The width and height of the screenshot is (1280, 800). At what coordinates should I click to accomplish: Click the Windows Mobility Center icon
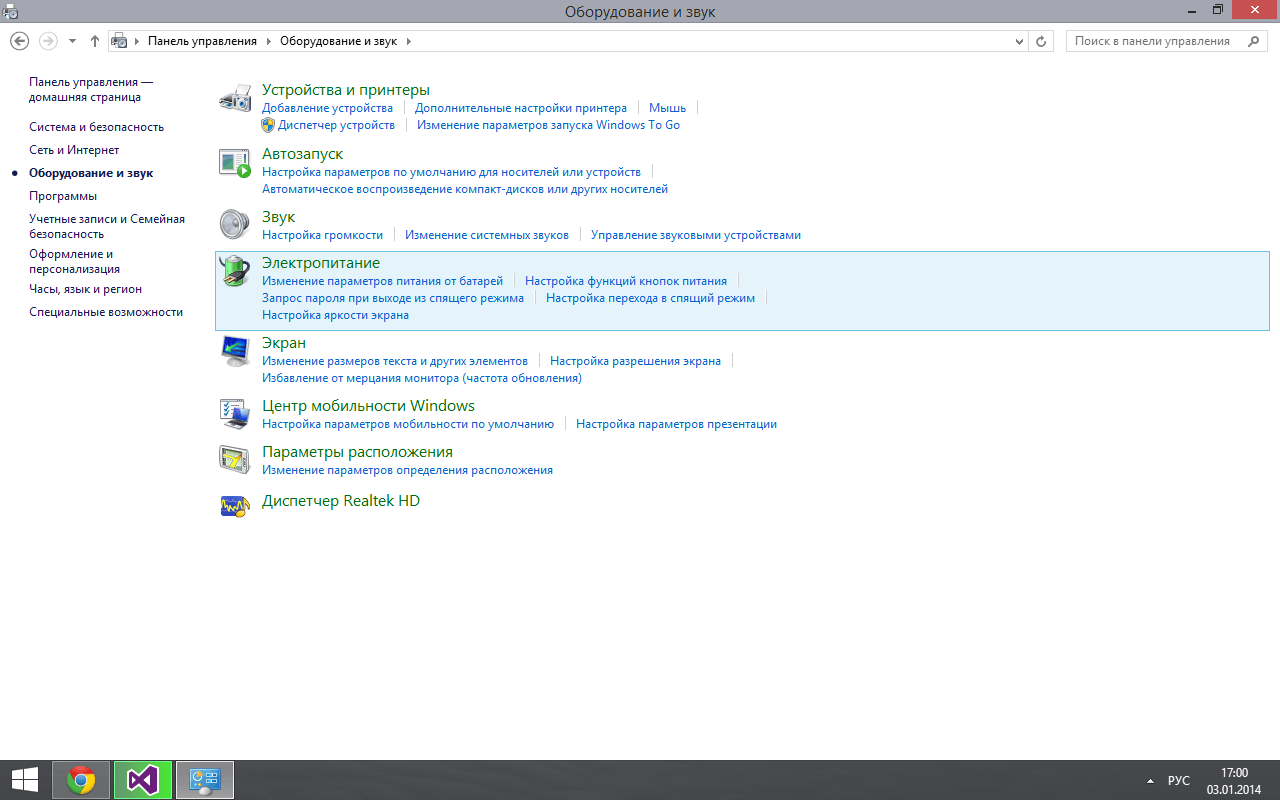[x=234, y=413]
